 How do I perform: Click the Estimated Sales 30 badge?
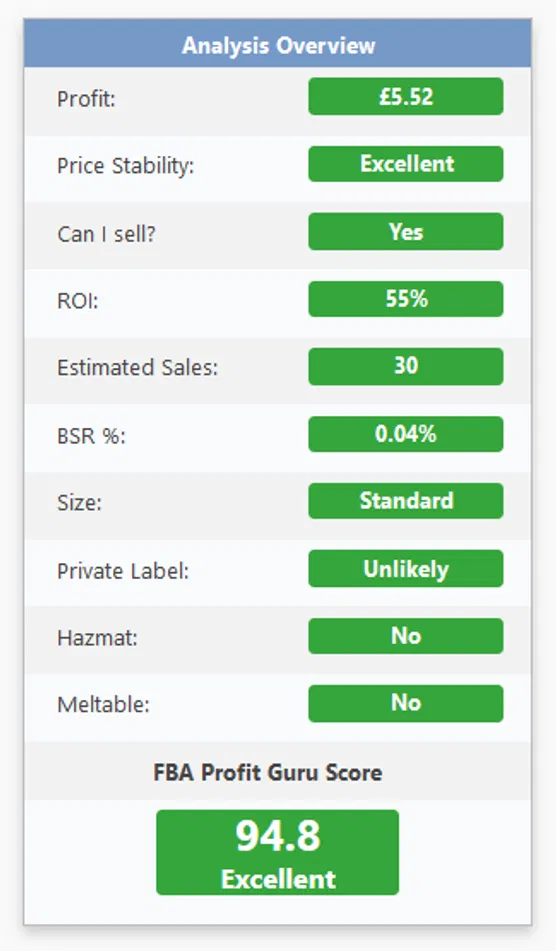tap(406, 366)
